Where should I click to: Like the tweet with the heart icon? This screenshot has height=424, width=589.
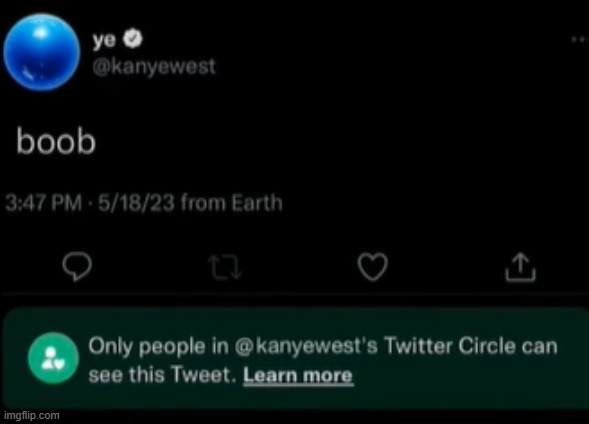pyautogui.click(x=372, y=267)
